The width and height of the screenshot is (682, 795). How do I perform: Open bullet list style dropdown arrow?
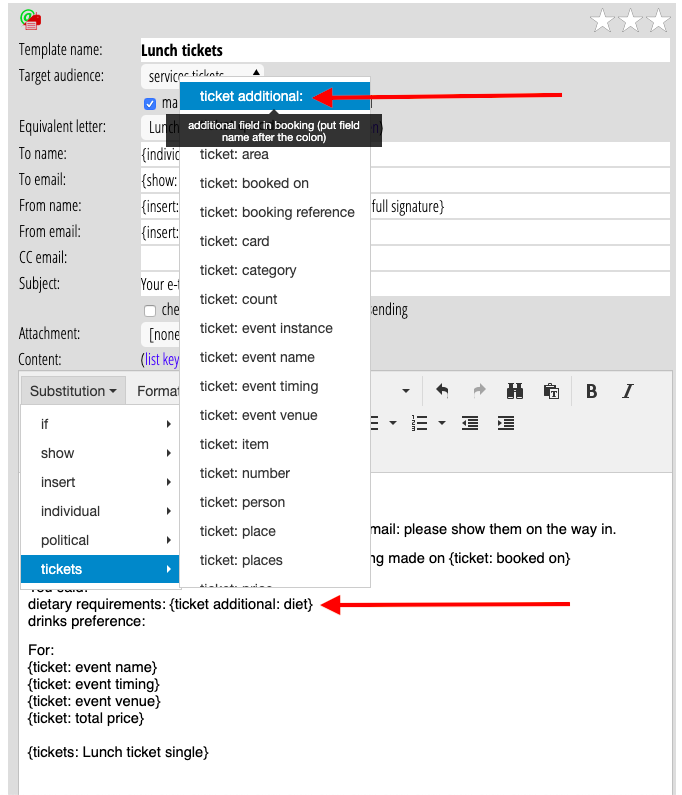pos(392,423)
